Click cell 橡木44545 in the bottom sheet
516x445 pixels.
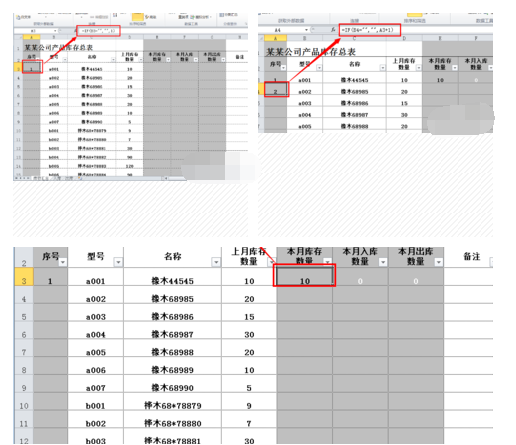172,277
